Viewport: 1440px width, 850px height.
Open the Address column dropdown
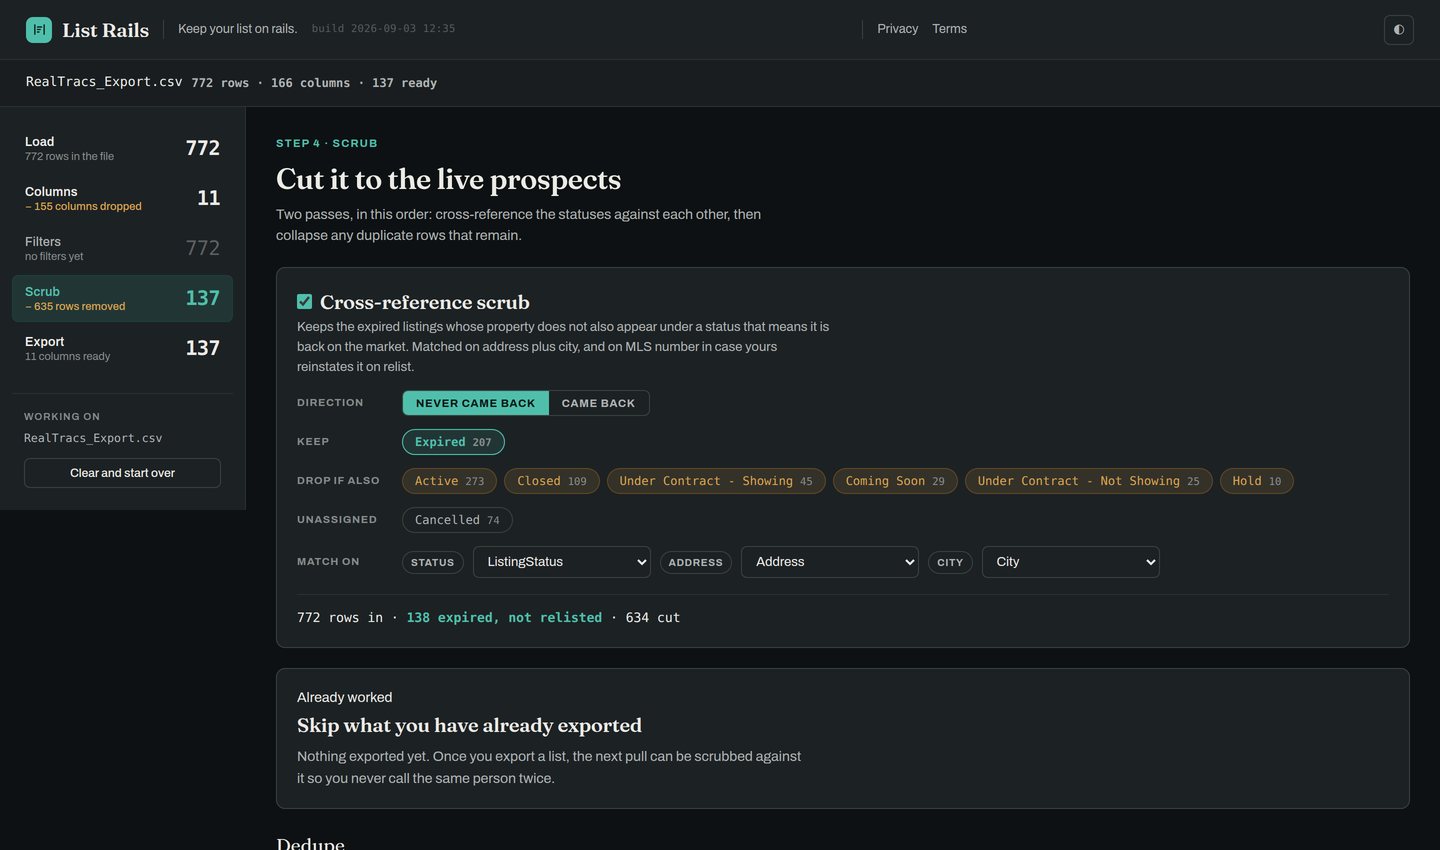tap(830, 562)
